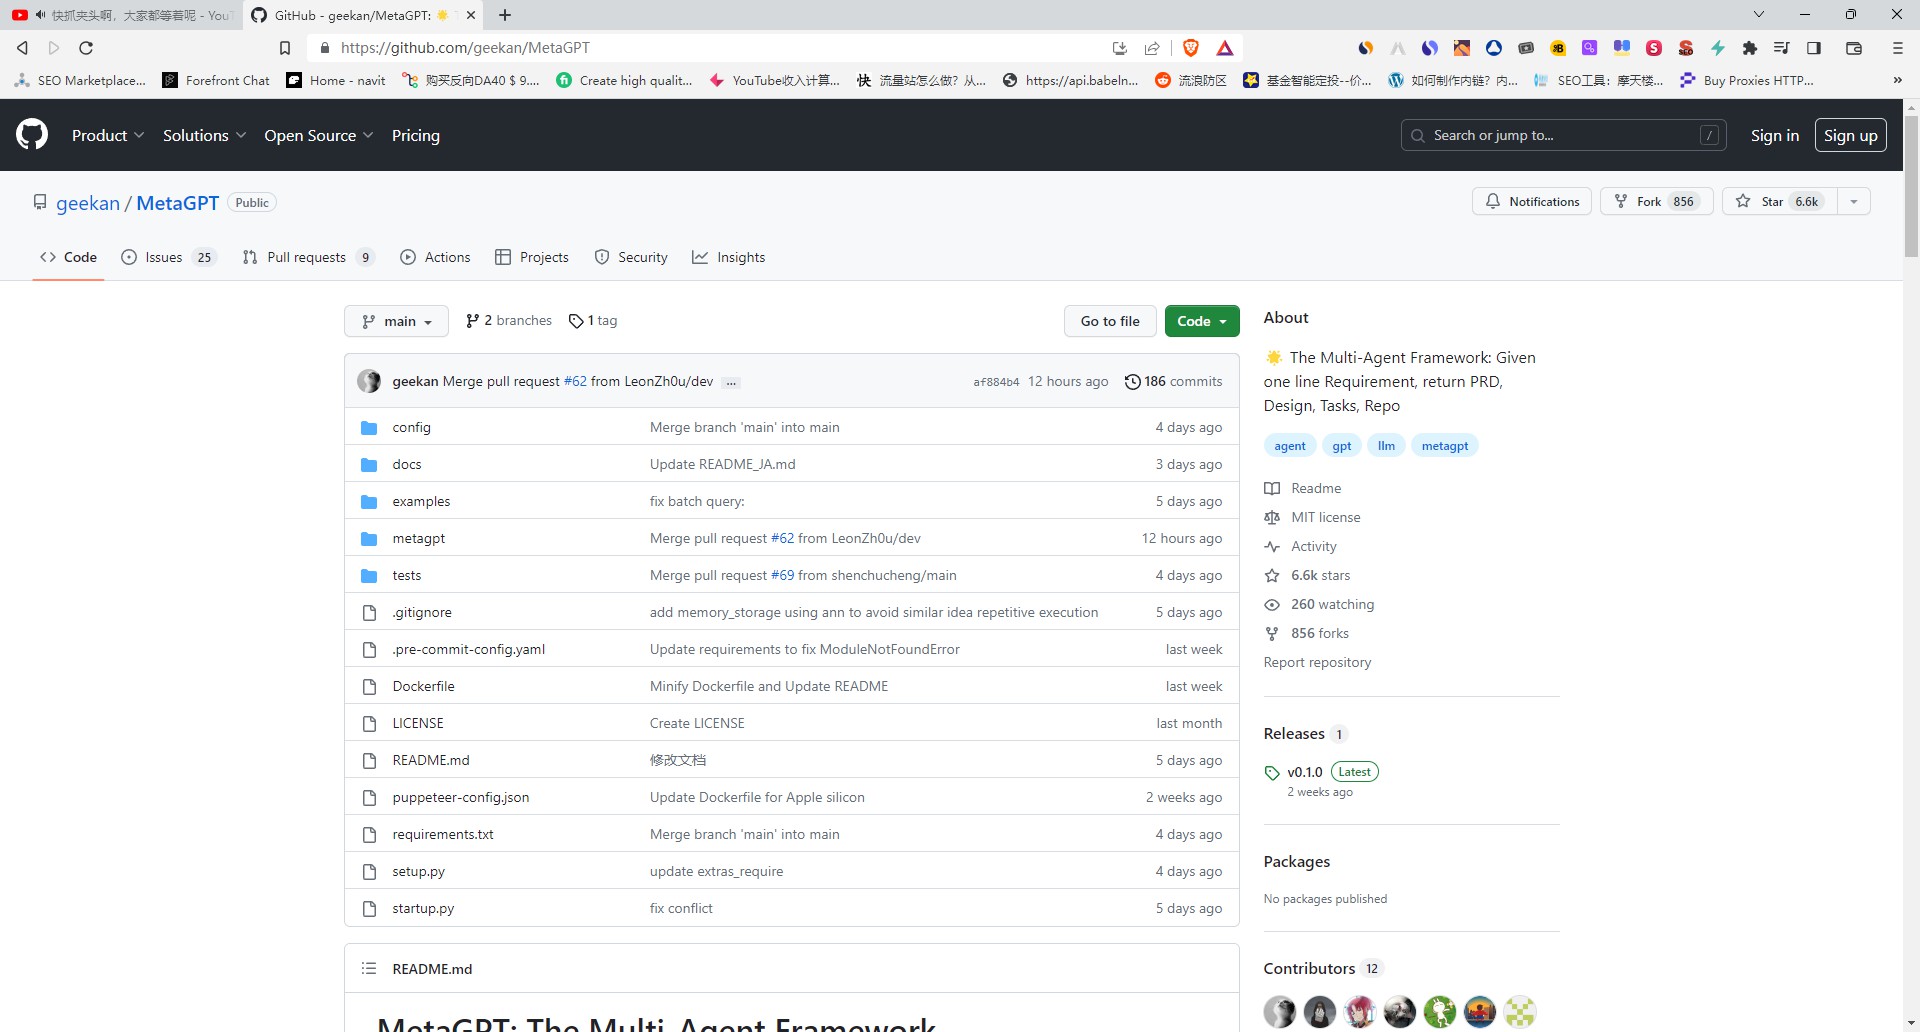Click the share icon in the address bar
1920x1032 pixels.
pyautogui.click(x=1152, y=47)
